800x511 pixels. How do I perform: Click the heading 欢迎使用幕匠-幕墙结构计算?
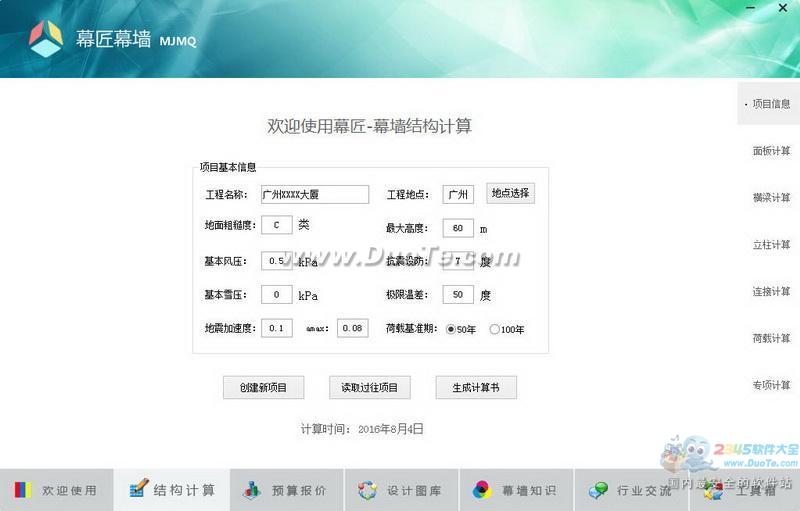(369, 126)
